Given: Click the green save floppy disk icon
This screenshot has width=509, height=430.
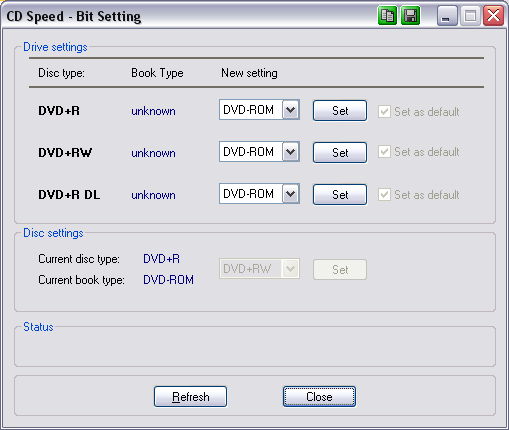Looking at the screenshot, I should coord(410,16).
